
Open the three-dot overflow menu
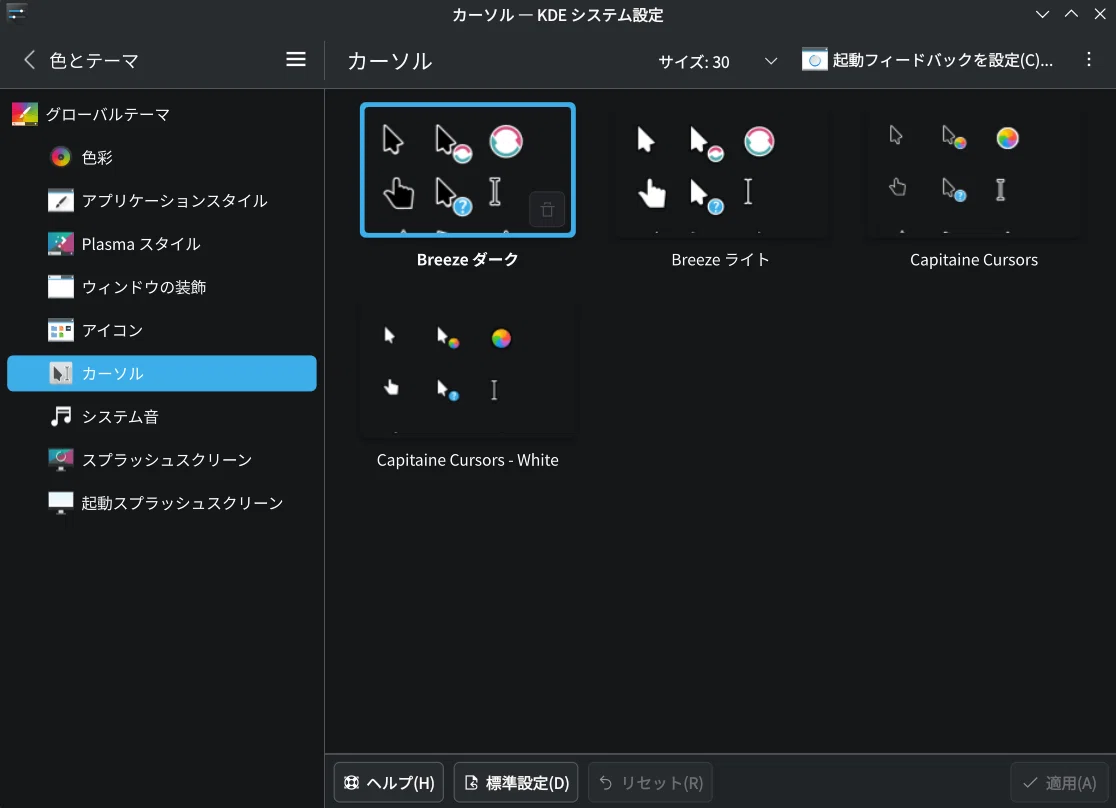click(x=1088, y=60)
